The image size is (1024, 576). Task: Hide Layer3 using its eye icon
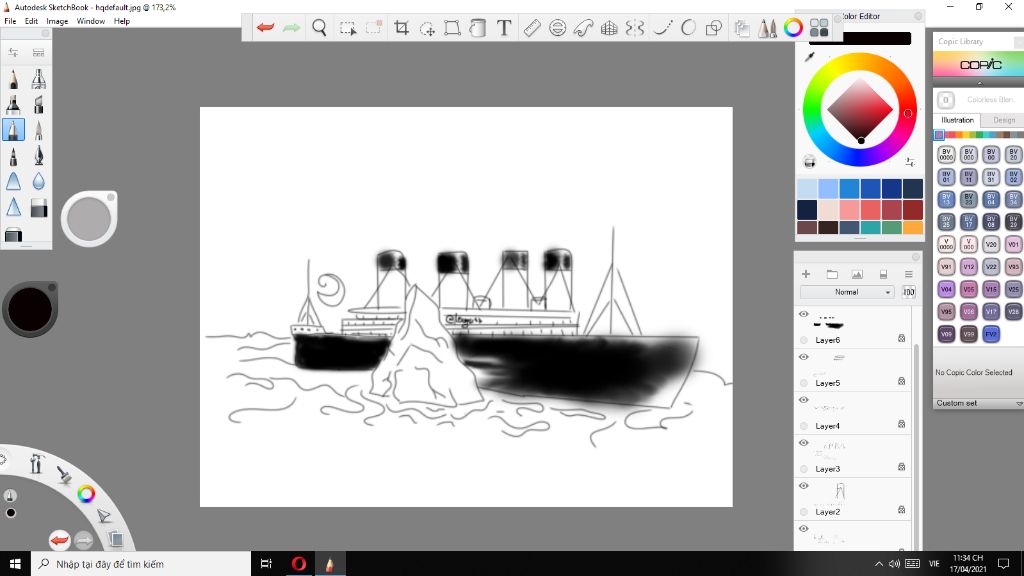804,443
